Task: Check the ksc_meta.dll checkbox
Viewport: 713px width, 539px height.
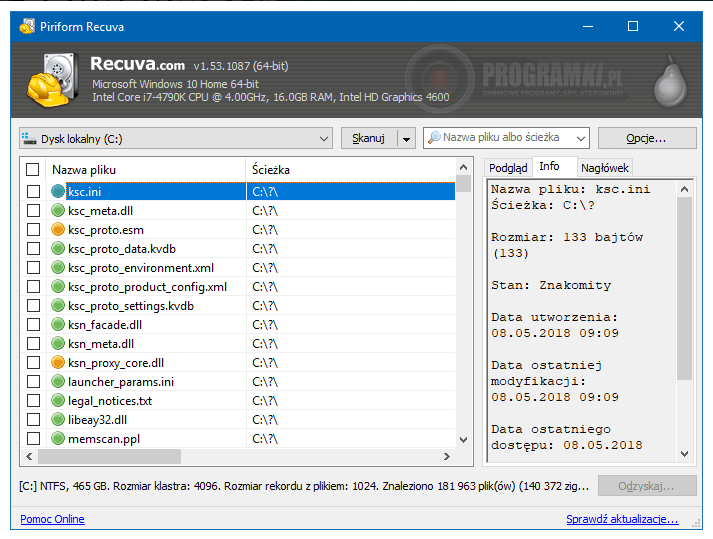Action: point(33,211)
